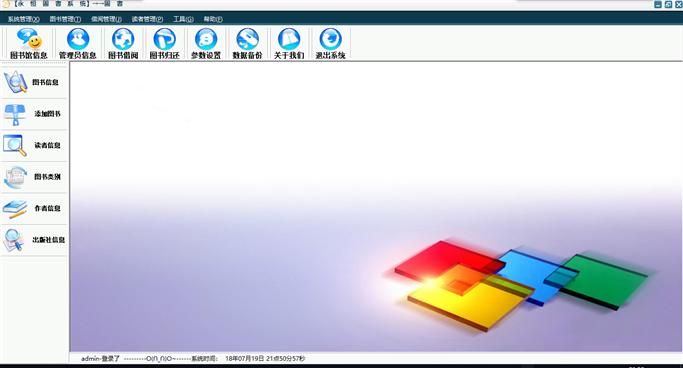This screenshot has width=683, height=368.
Task: Show the 关于我们 about us icon
Action: pos(289,43)
